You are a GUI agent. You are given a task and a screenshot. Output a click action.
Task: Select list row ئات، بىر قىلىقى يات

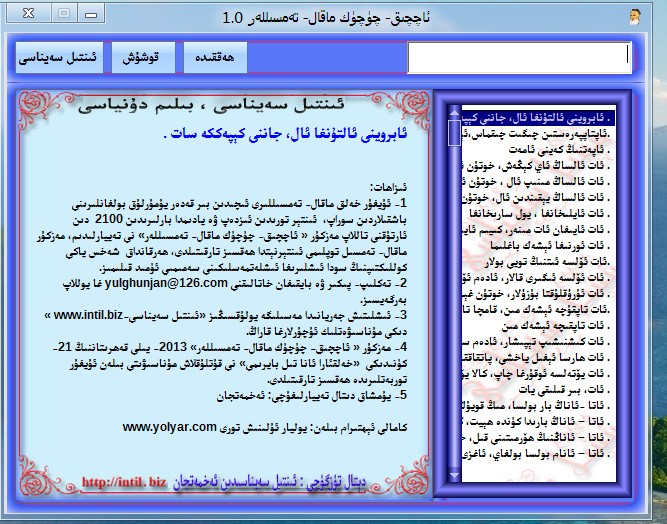point(539,390)
